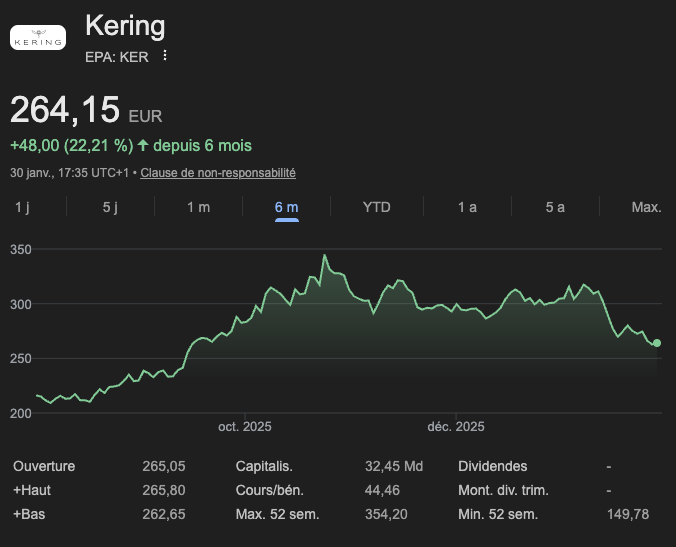Click the Min. 52 sem. value 149,78
676x547 pixels.
628,514
